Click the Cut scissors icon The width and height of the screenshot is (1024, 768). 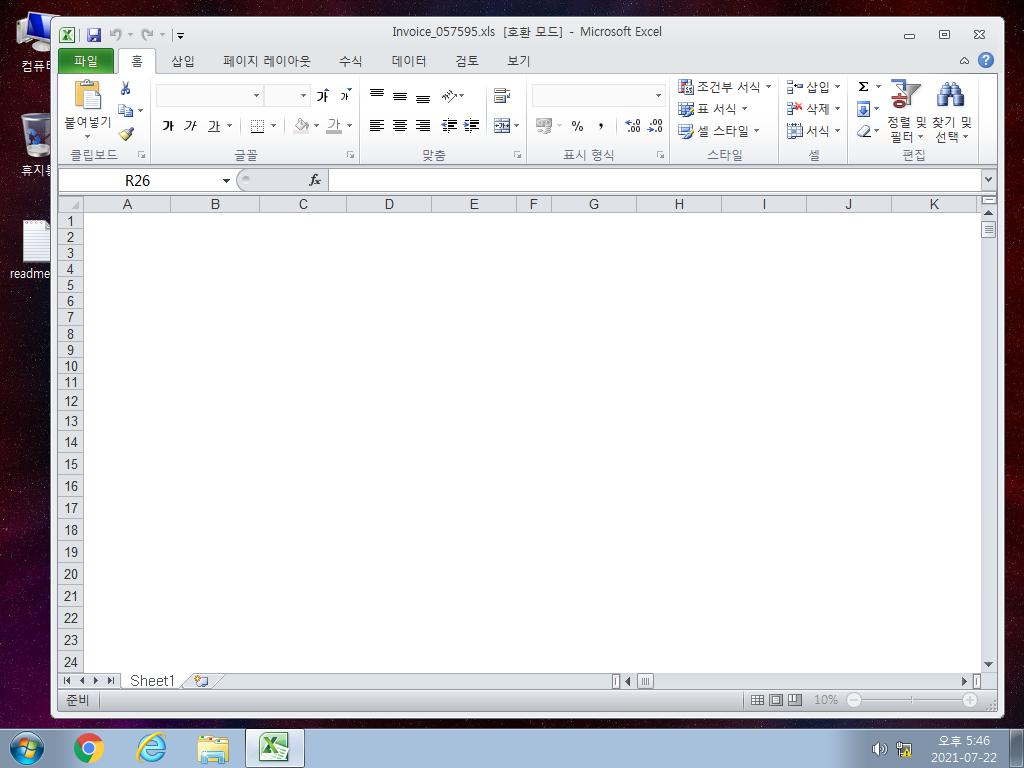click(x=125, y=88)
